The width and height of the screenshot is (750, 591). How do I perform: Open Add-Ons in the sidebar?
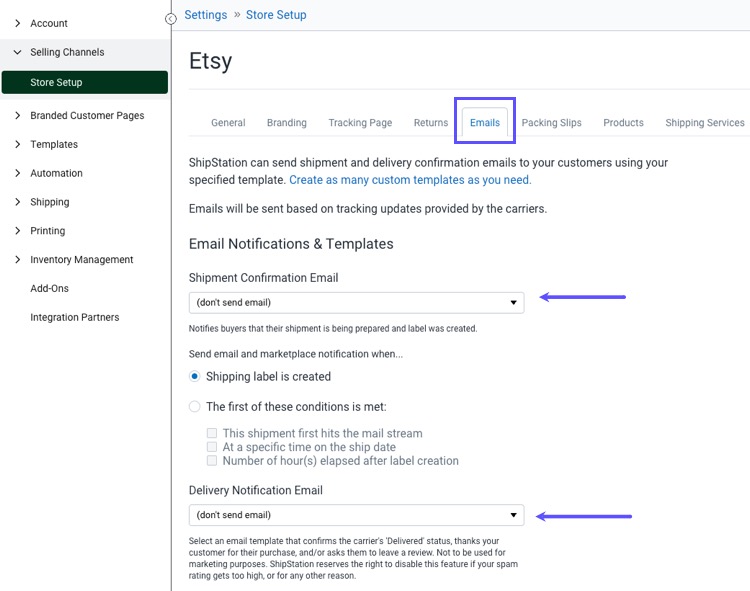50,289
